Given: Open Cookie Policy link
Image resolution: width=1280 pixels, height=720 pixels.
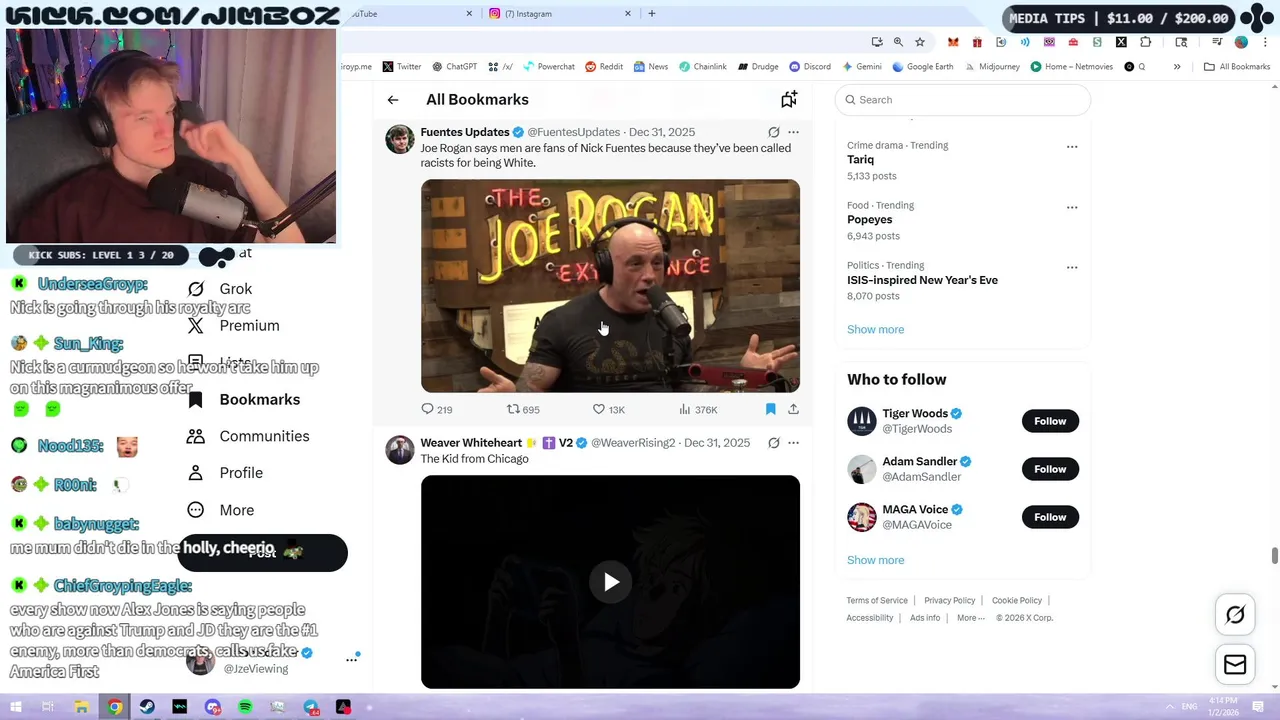Looking at the screenshot, I should pos(1017,600).
